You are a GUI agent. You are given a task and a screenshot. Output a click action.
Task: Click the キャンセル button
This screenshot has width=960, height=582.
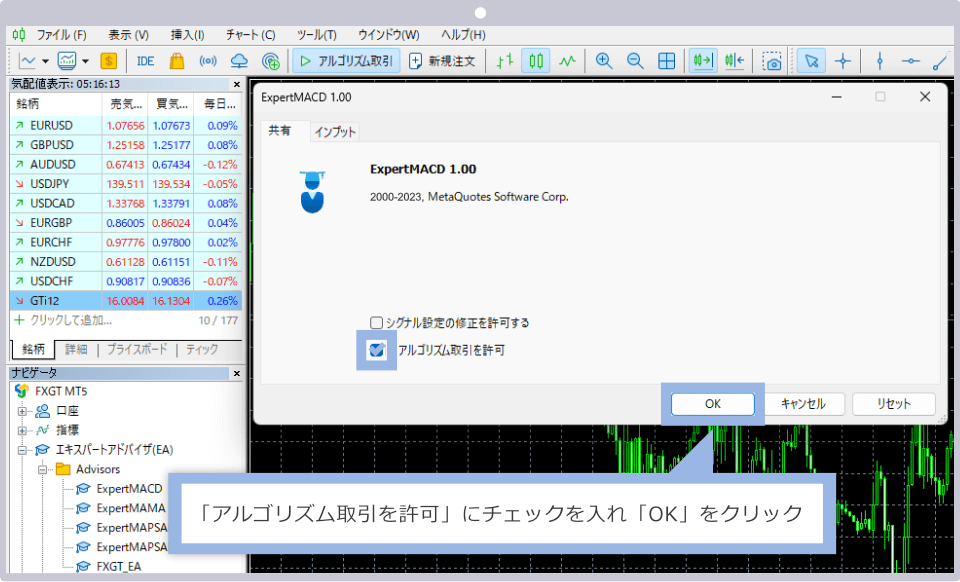click(x=803, y=404)
